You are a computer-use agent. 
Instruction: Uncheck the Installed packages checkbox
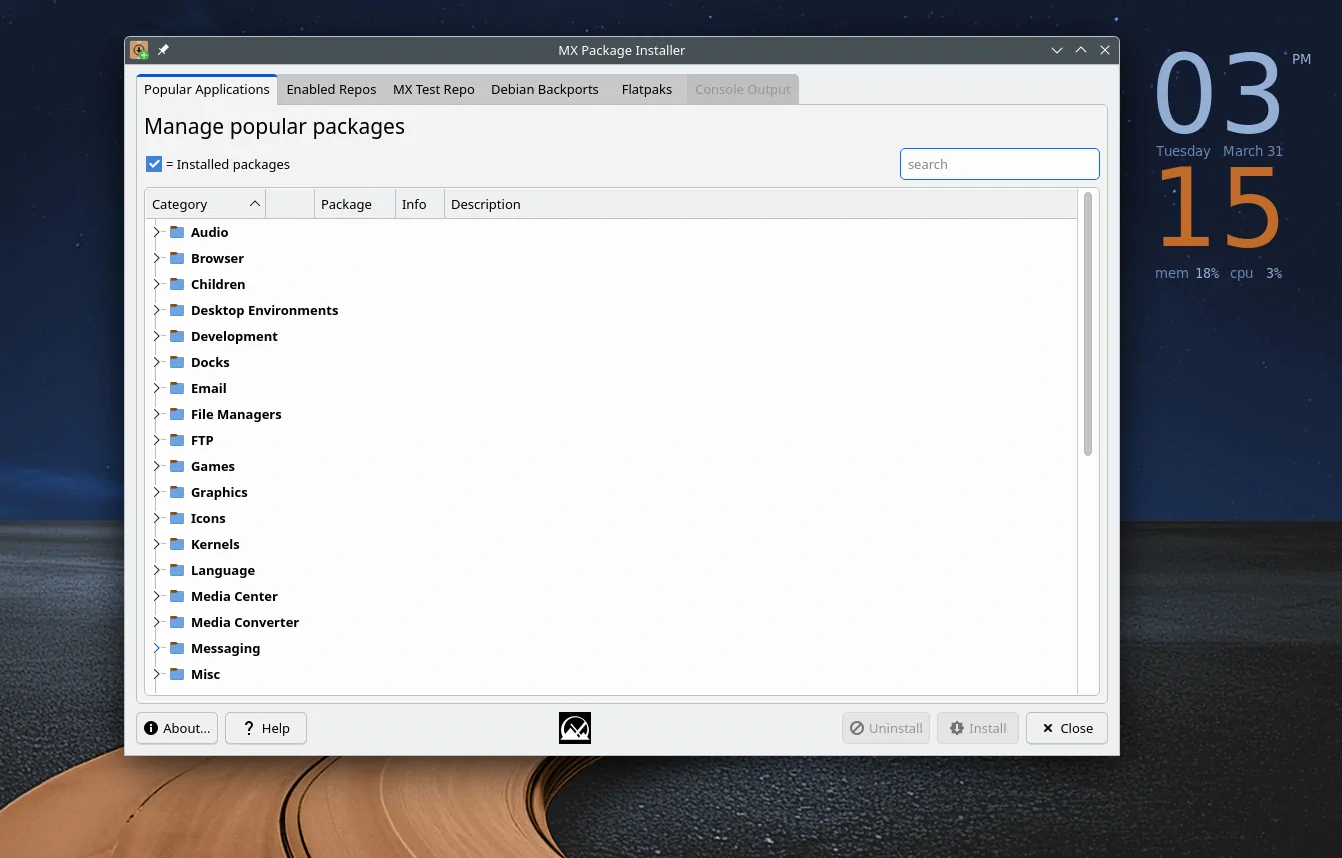[154, 164]
